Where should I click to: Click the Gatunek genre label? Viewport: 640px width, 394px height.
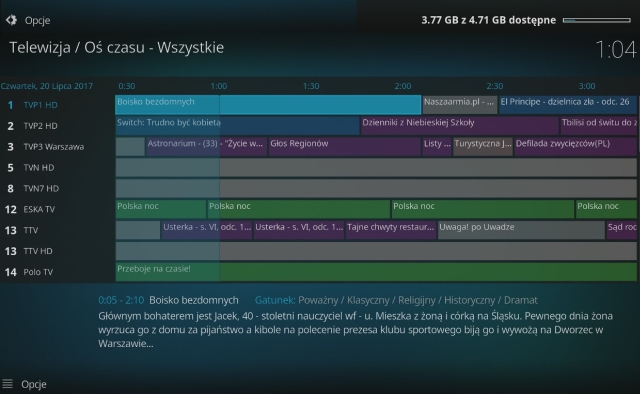[275, 300]
